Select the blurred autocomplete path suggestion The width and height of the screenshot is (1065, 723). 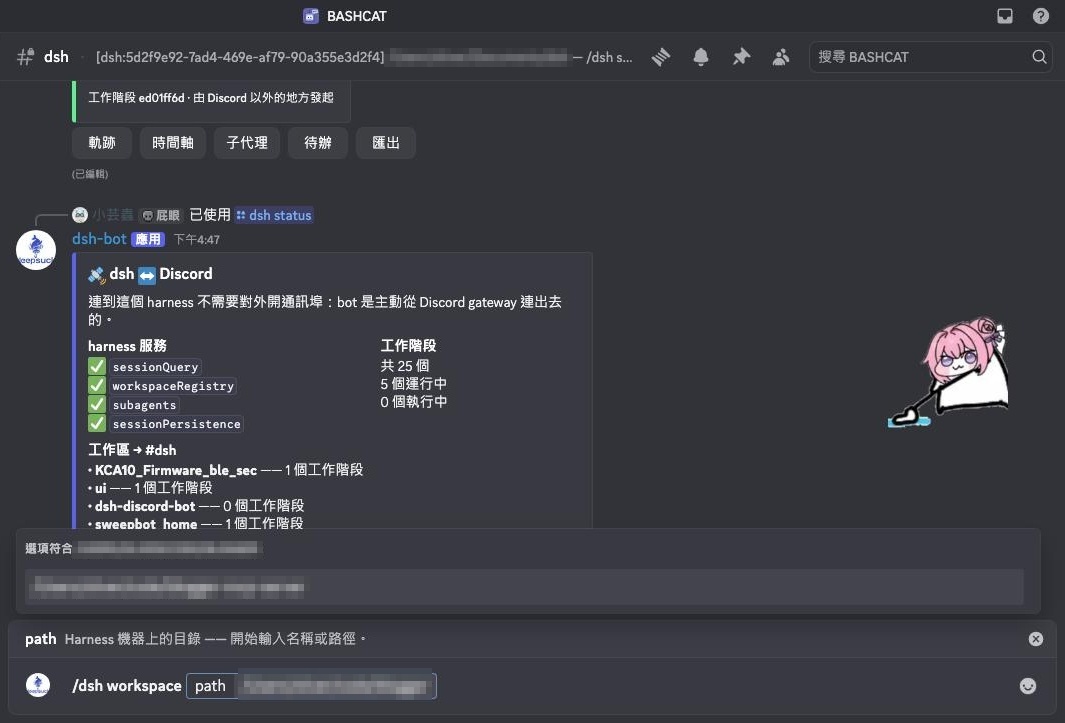coord(524,587)
